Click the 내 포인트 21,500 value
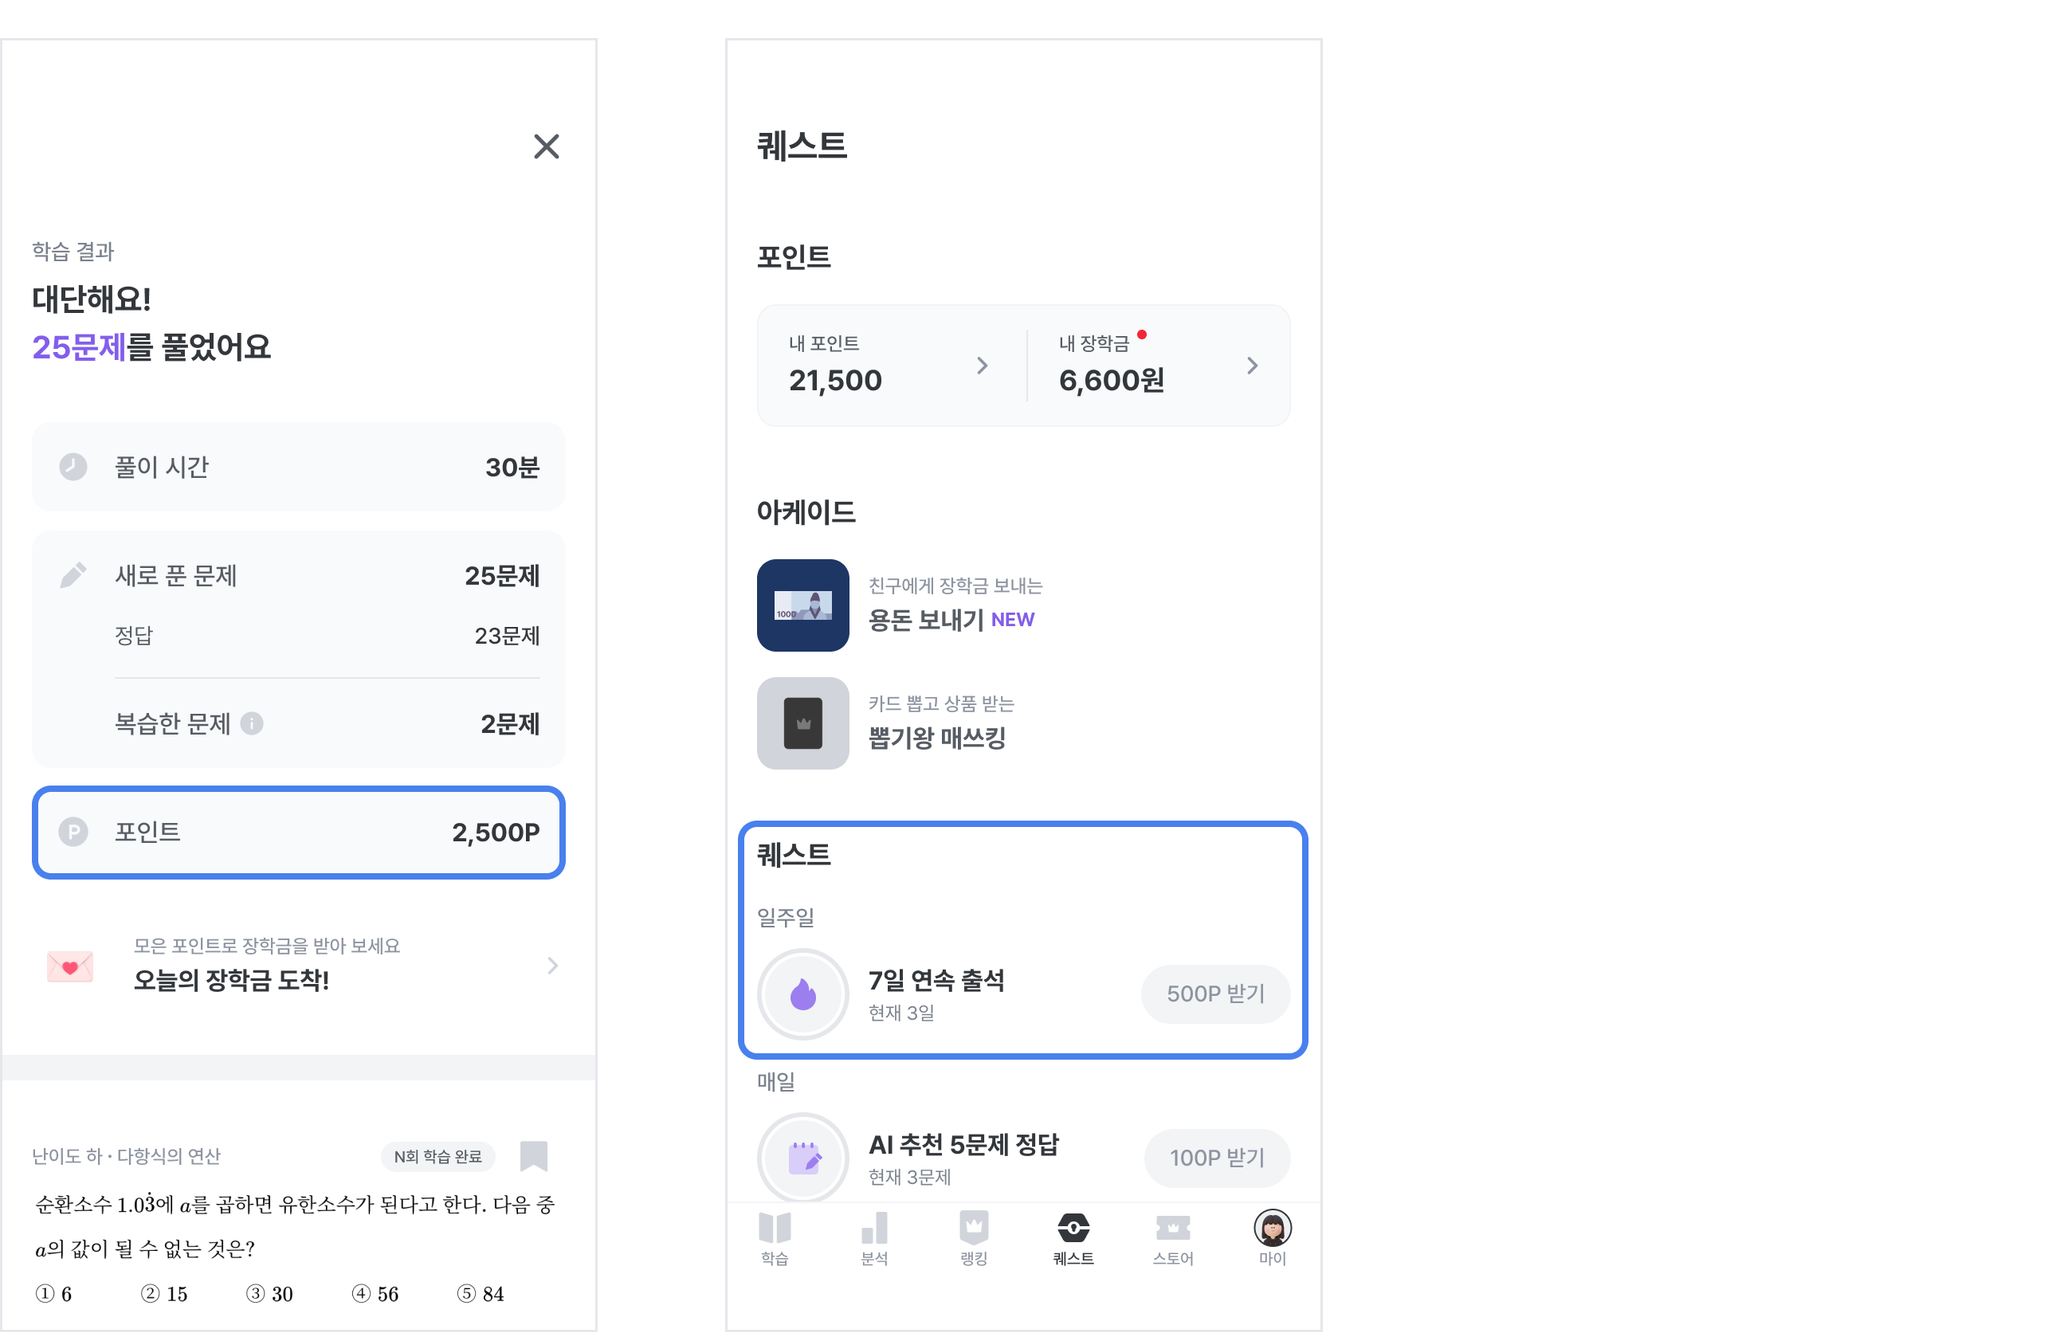The height and width of the screenshot is (1332, 2048). [x=835, y=380]
